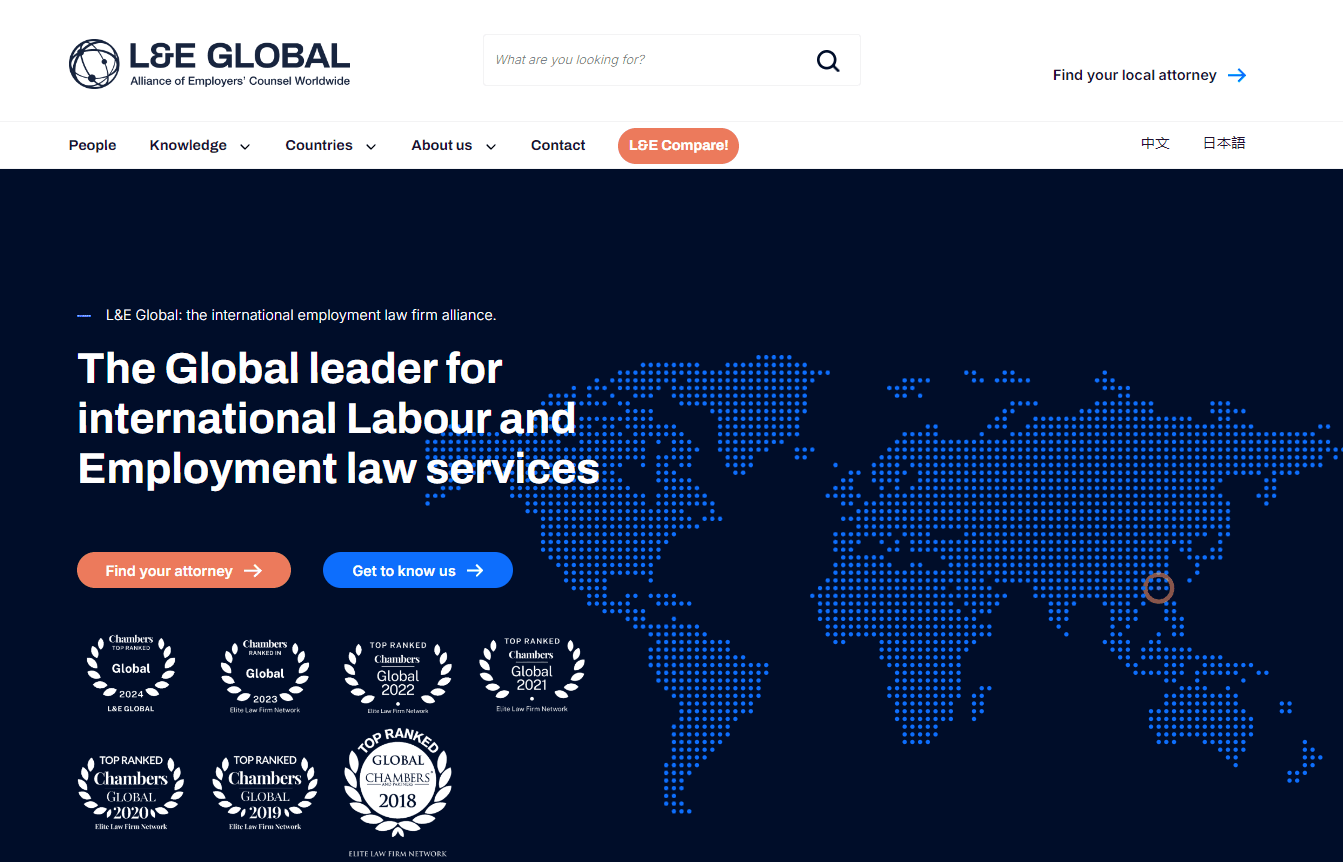The width and height of the screenshot is (1343, 862).
Task: Open the Chambers Global 2020 badge
Action: pyautogui.click(x=131, y=793)
